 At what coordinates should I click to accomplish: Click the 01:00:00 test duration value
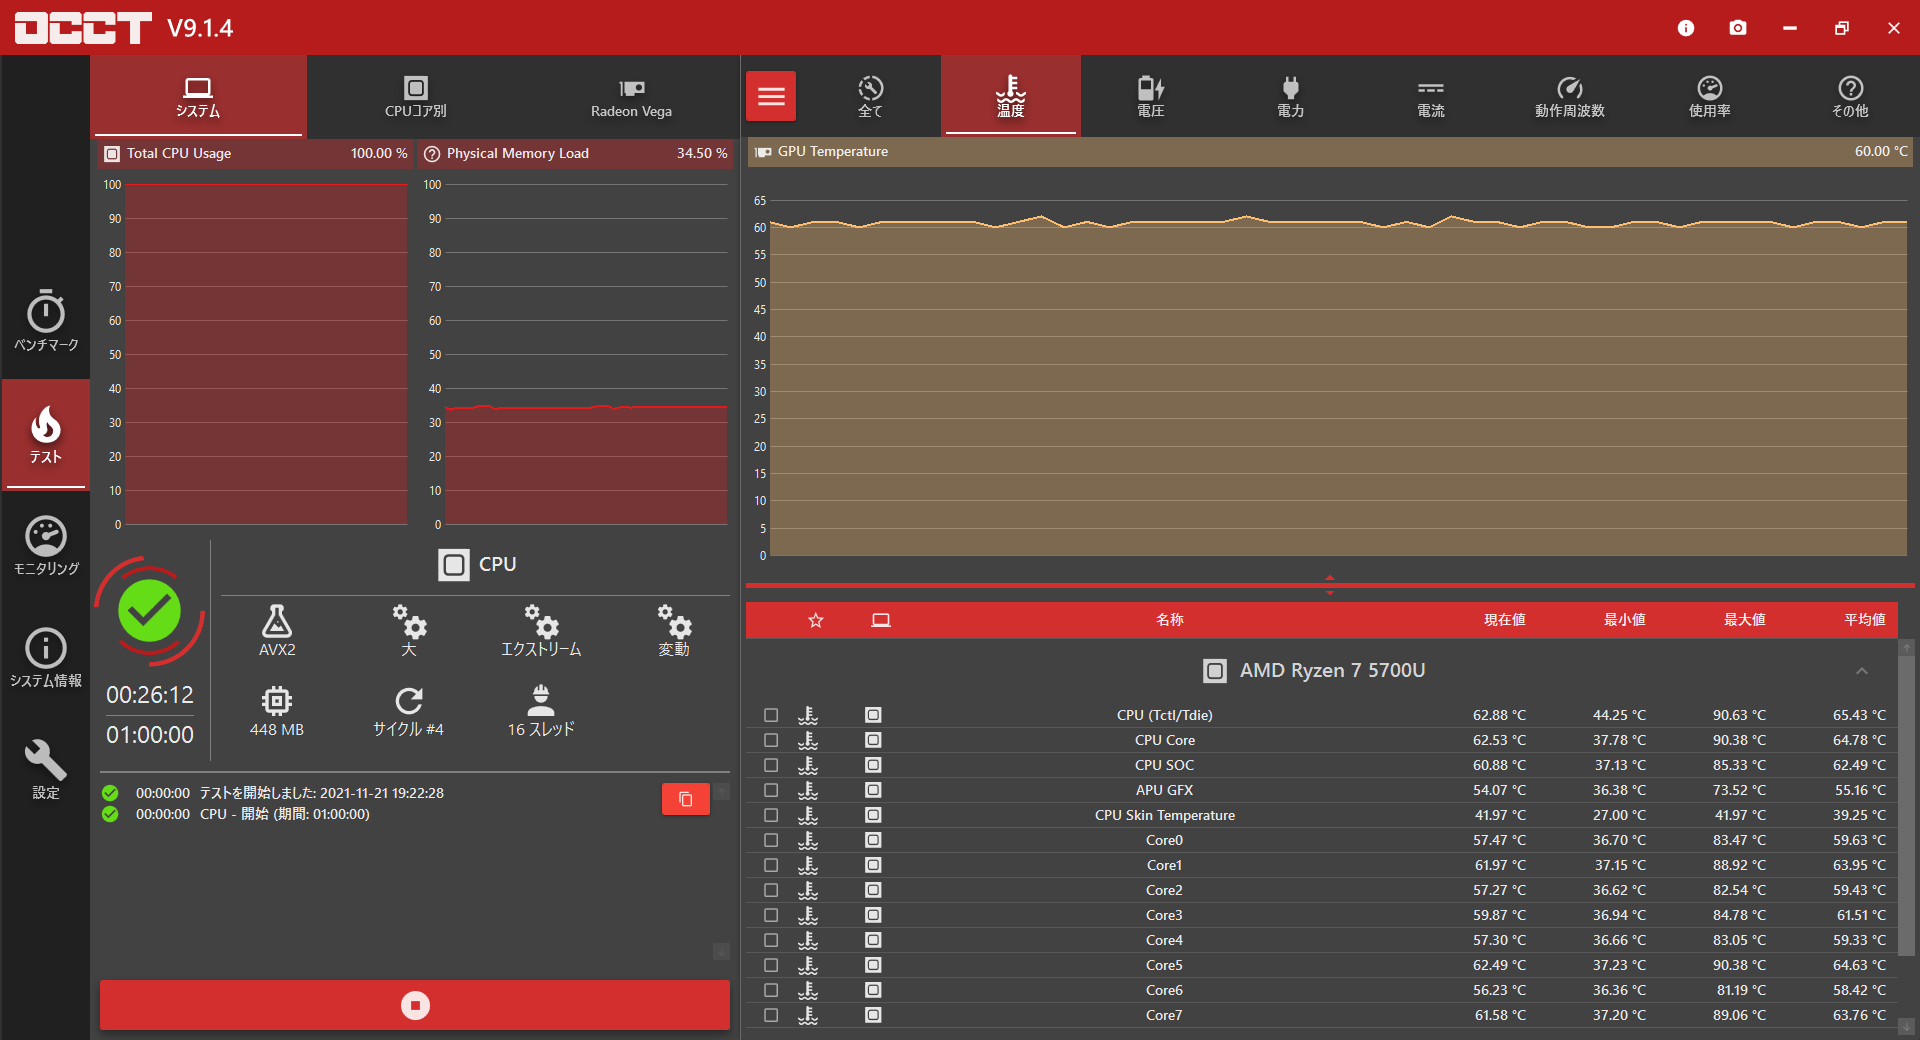pyautogui.click(x=150, y=735)
